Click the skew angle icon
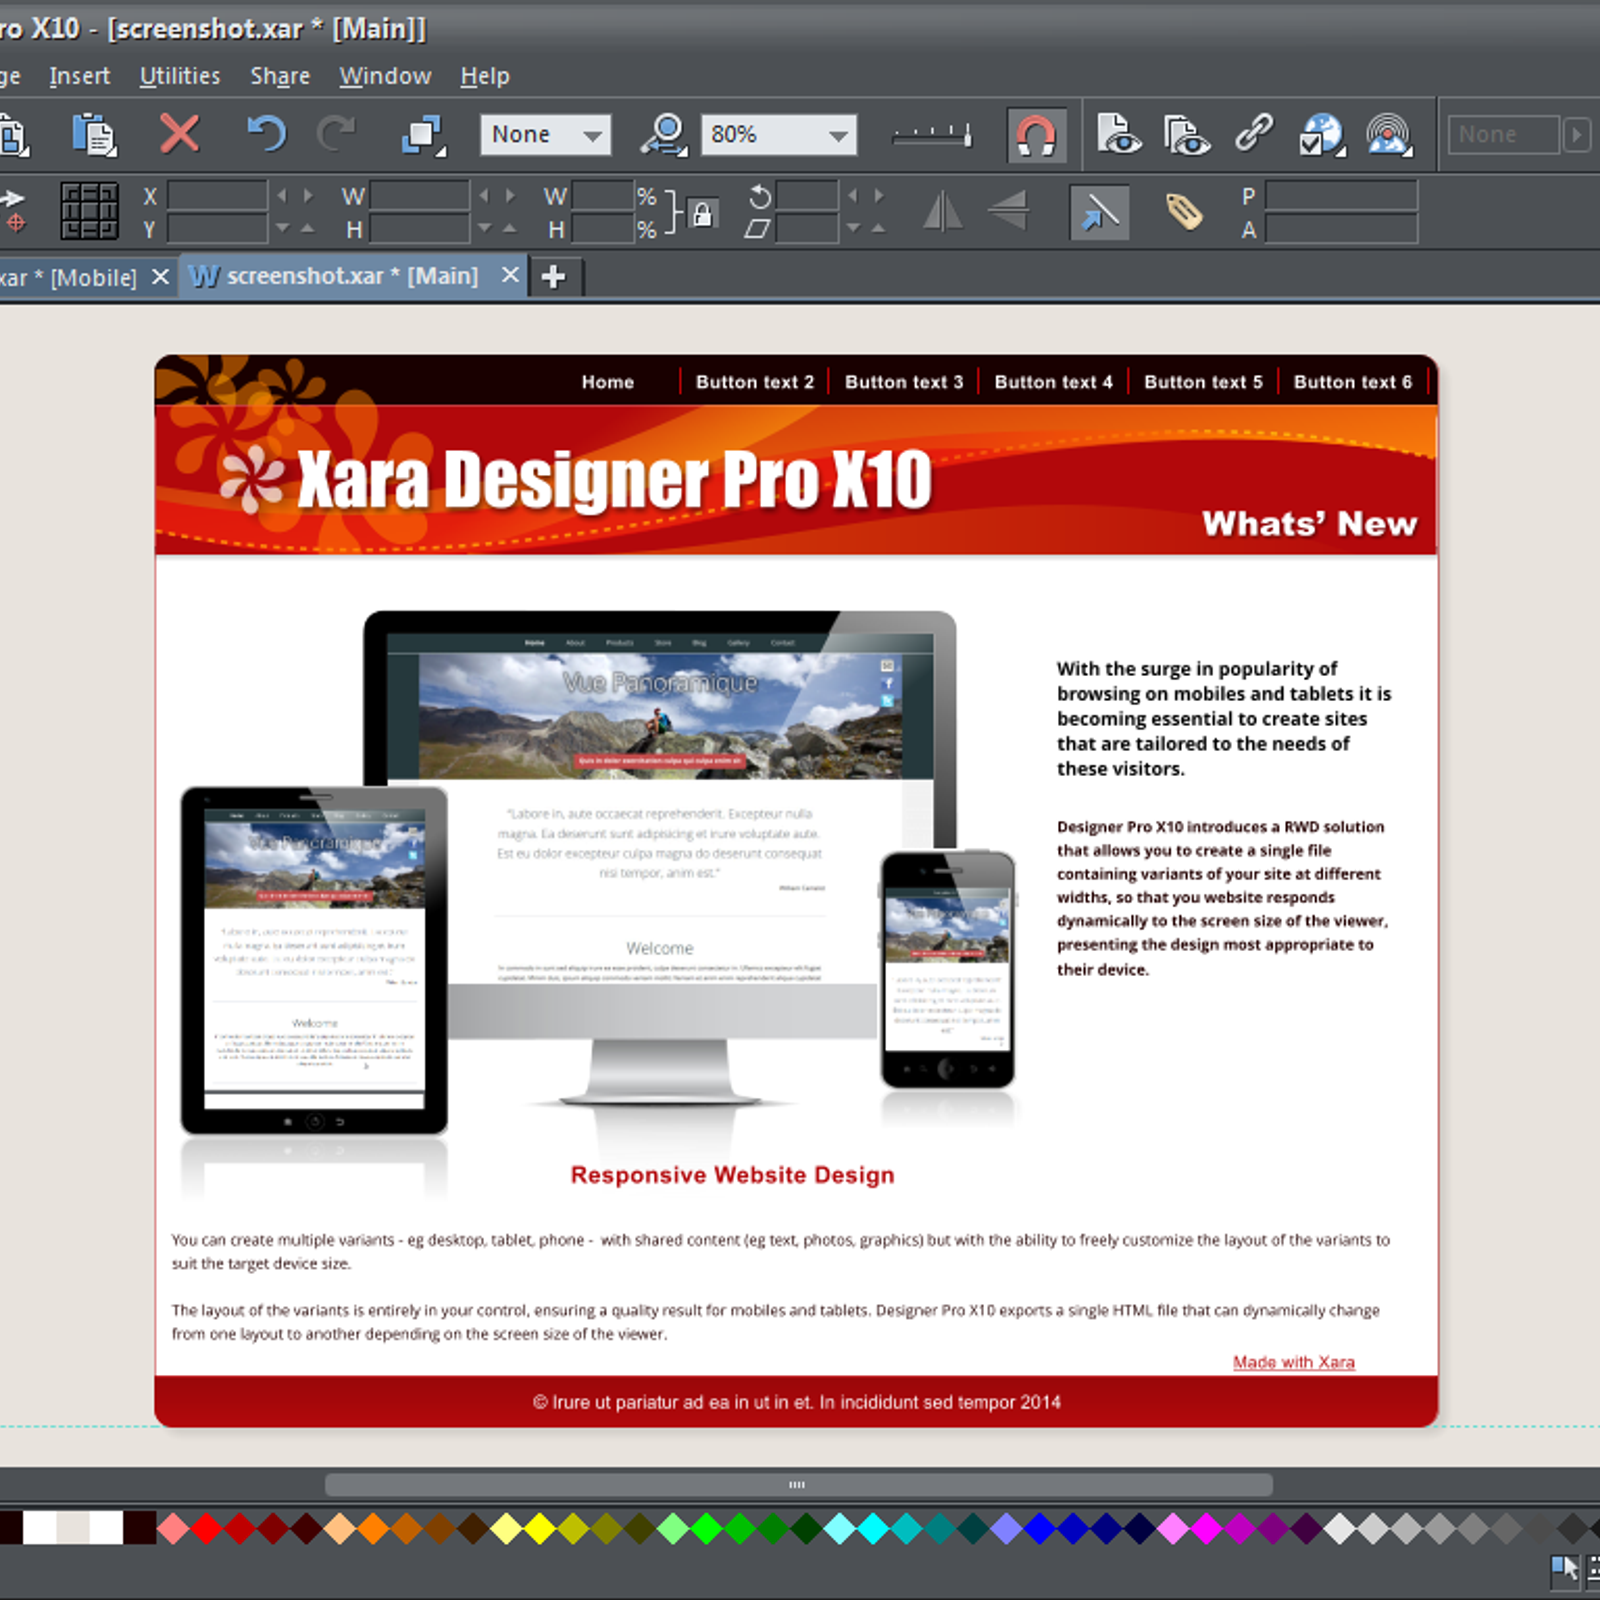Viewport: 1600px width, 1600px height. [757, 229]
